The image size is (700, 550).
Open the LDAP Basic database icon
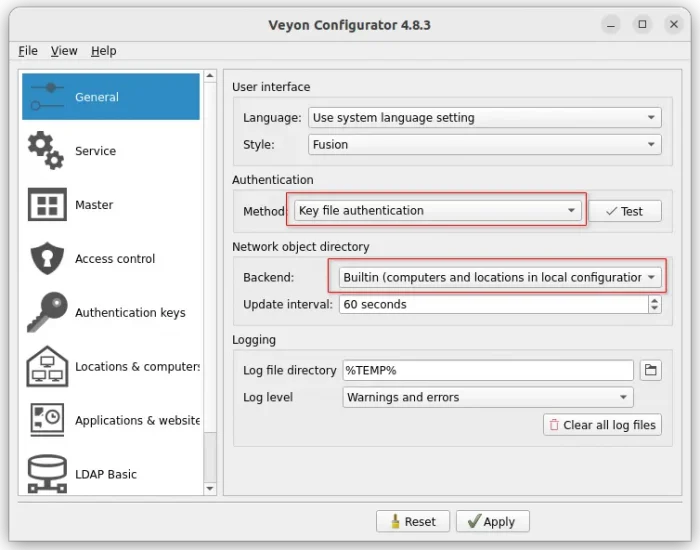tap(46, 474)
